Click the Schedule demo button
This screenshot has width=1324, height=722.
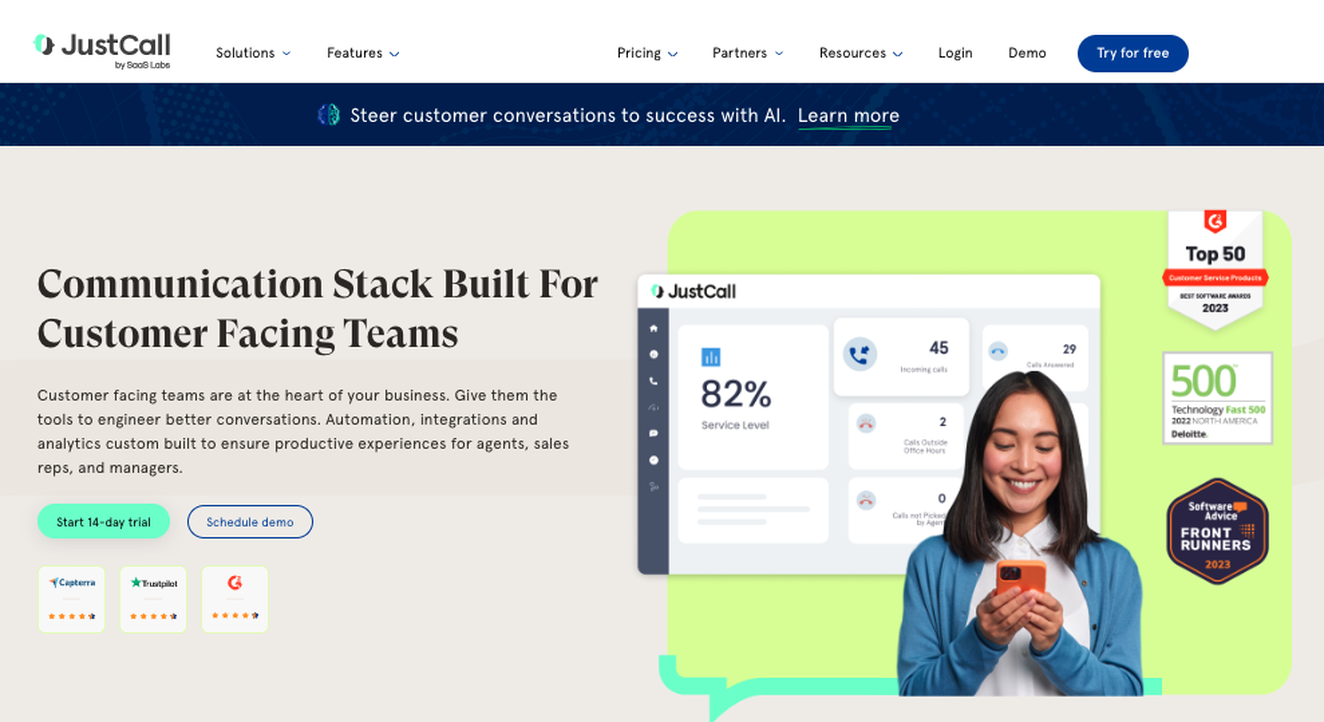click(x=250, y=522)
